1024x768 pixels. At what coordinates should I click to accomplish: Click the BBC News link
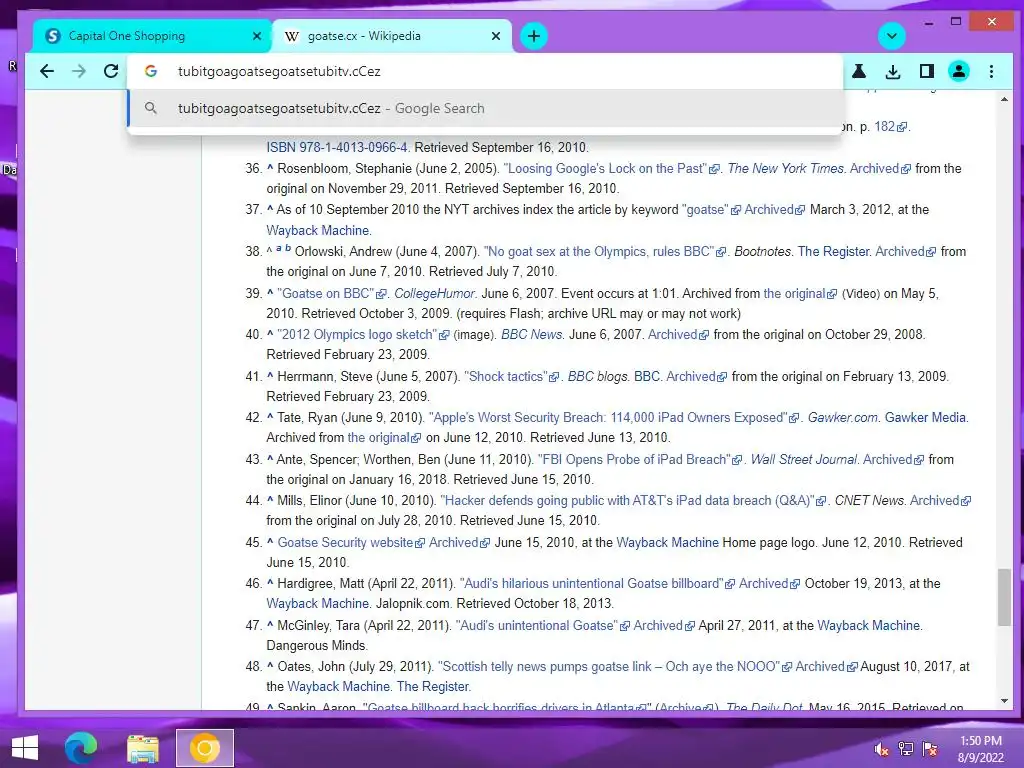point(532,334)
